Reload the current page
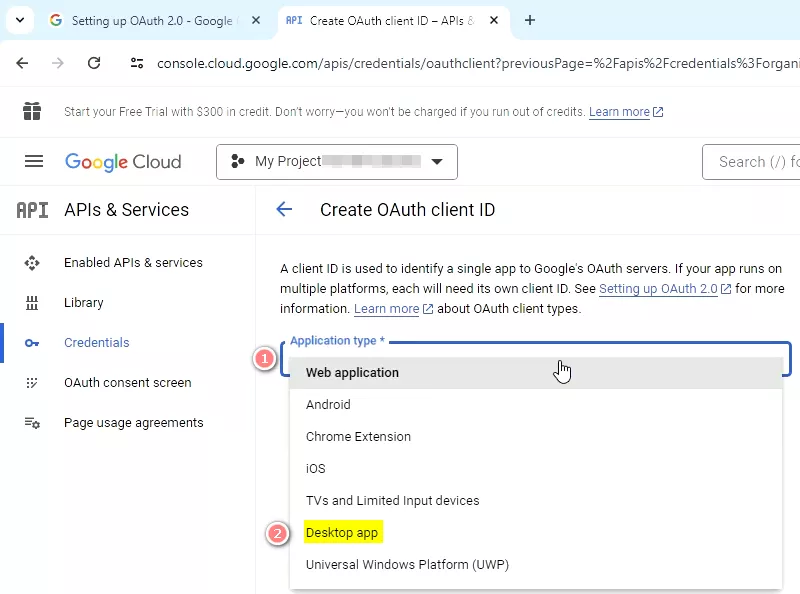 tap(94, 63)
